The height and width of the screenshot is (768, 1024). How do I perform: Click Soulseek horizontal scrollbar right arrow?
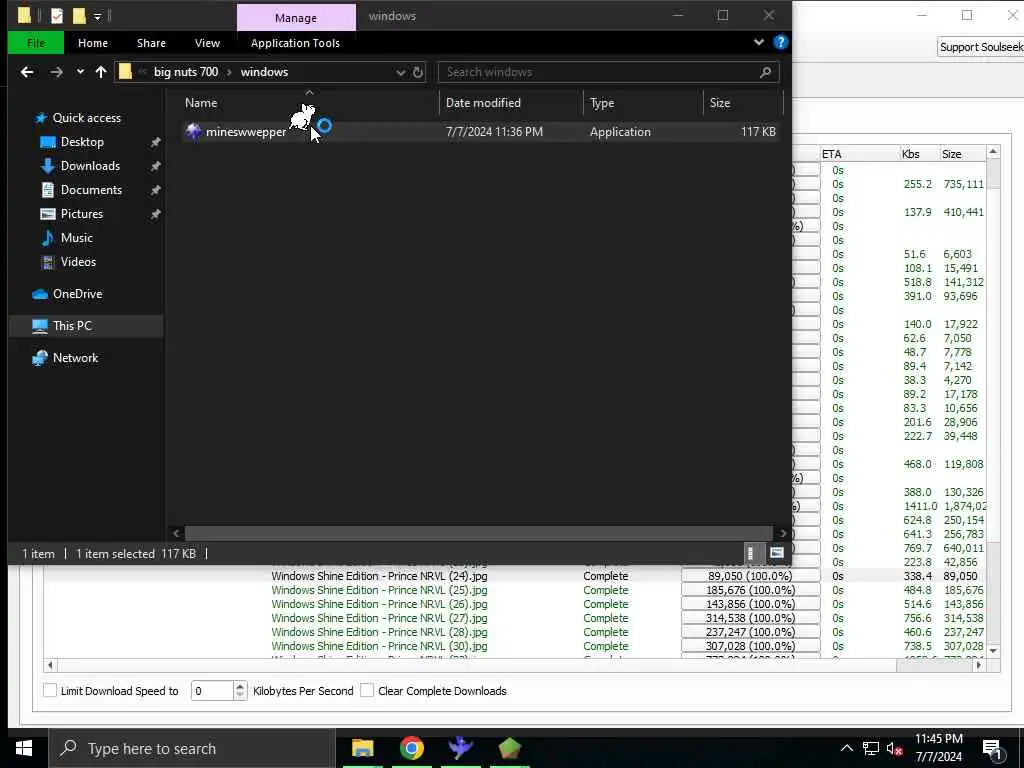pos(978,665)
